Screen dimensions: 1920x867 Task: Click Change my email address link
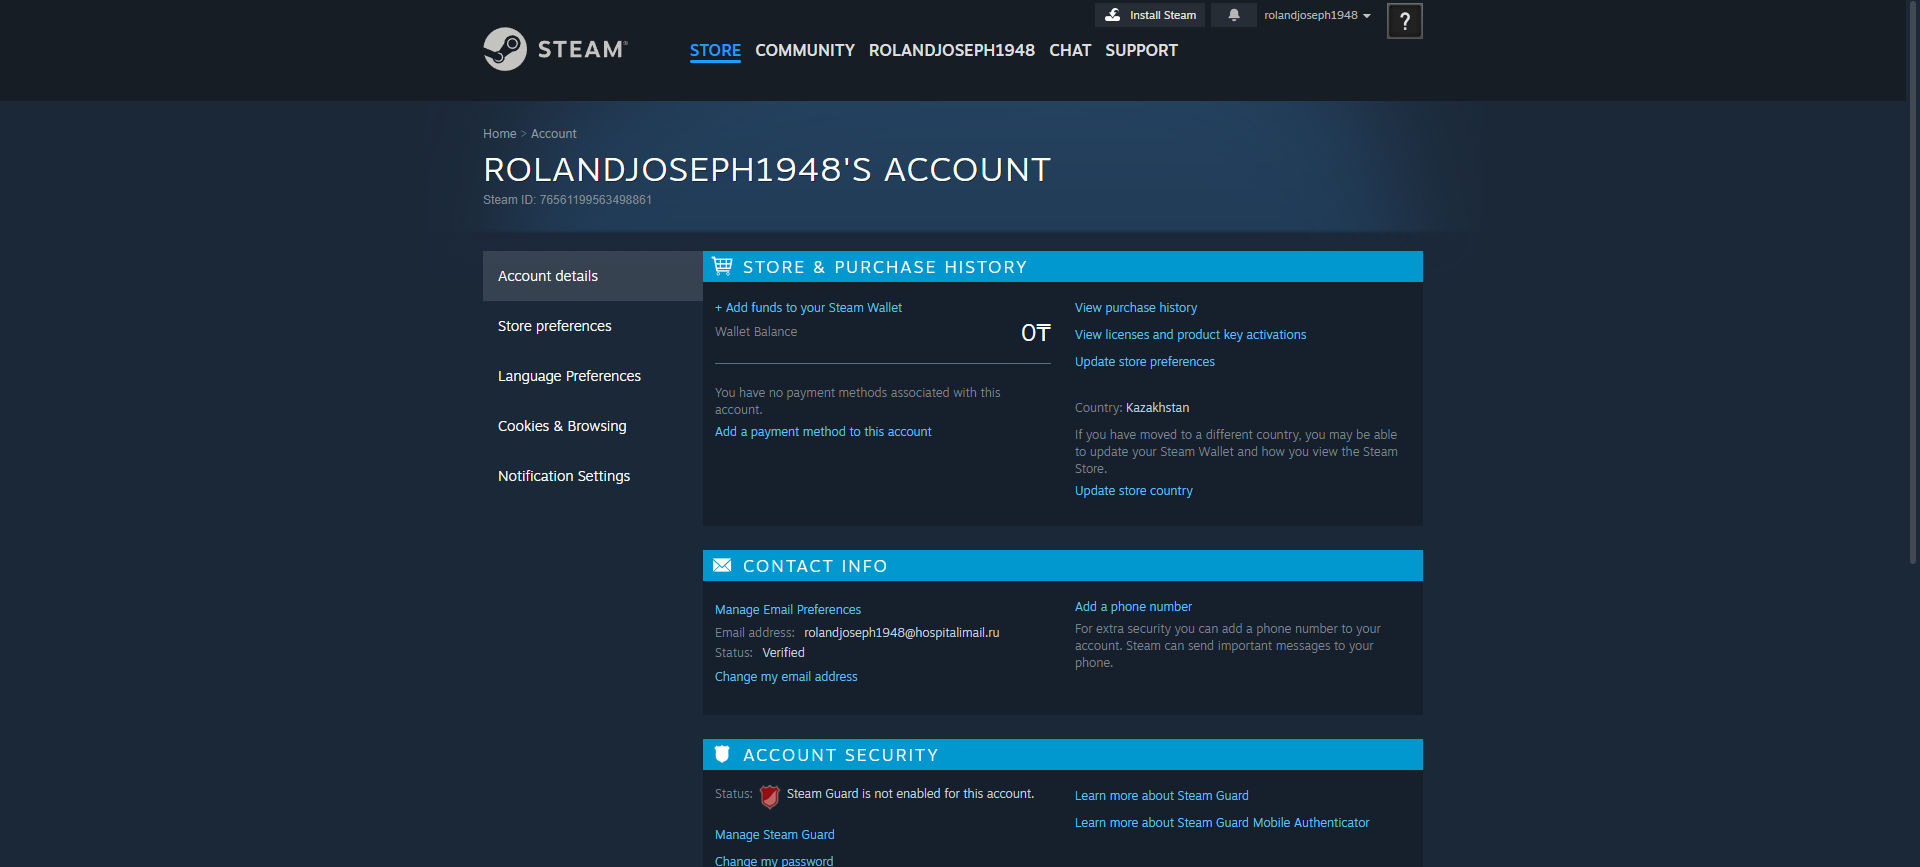786,677
